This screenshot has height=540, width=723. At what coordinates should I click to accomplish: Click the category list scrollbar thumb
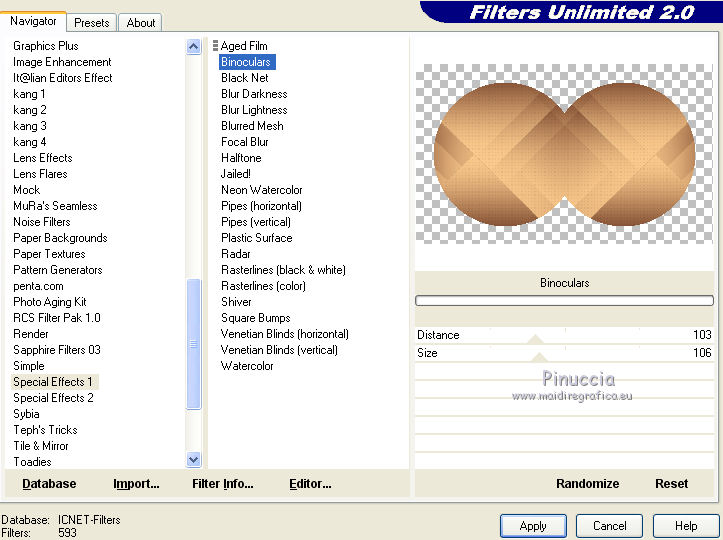pos(194,344)
